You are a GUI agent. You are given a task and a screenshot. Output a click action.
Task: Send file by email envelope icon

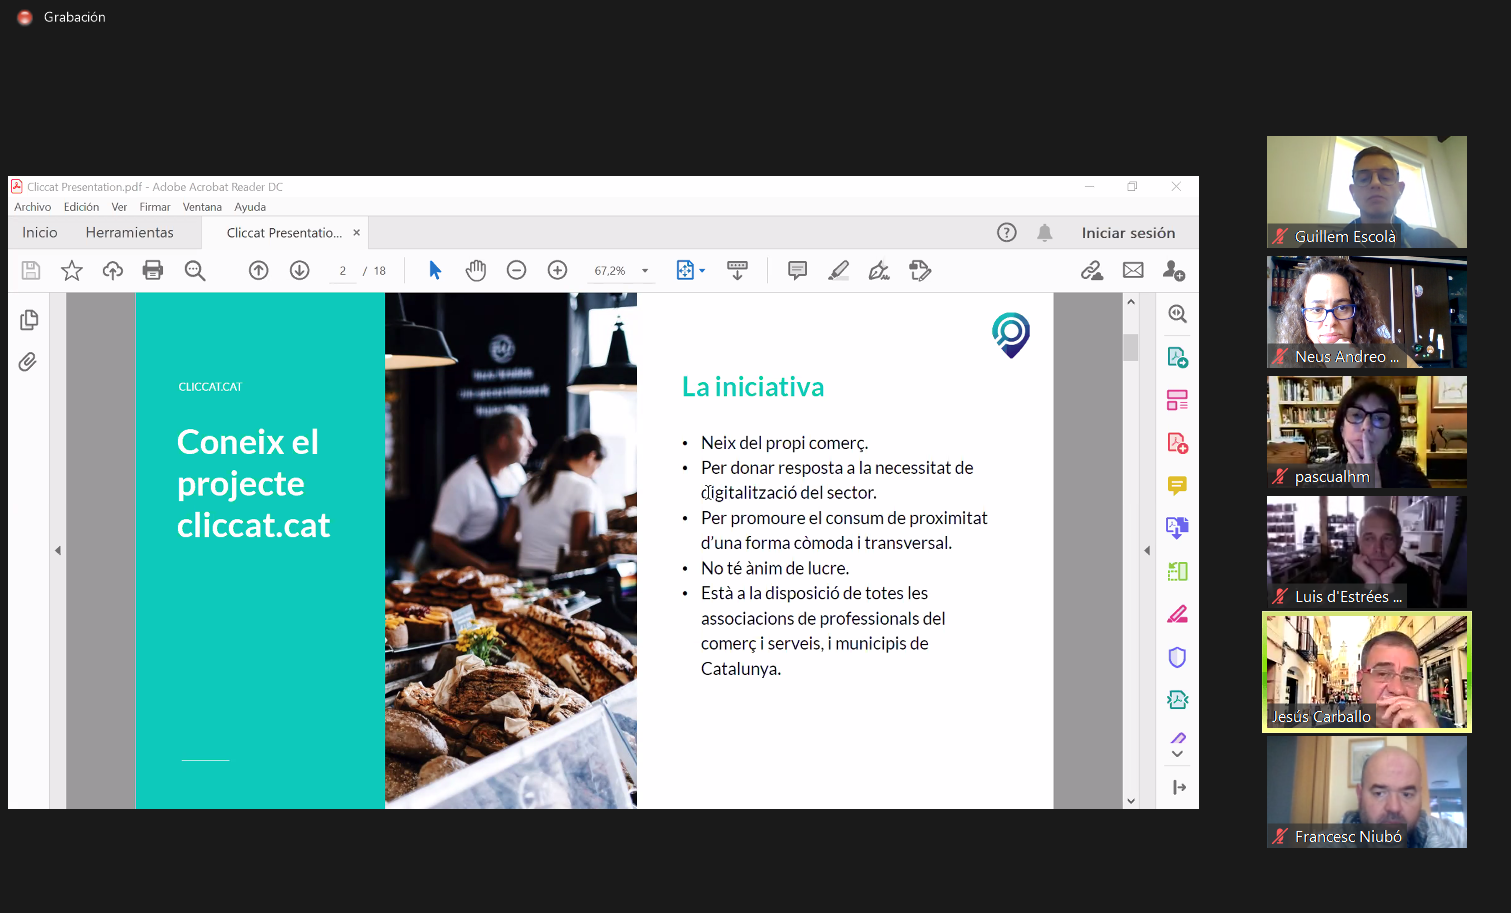[1133, 270]
